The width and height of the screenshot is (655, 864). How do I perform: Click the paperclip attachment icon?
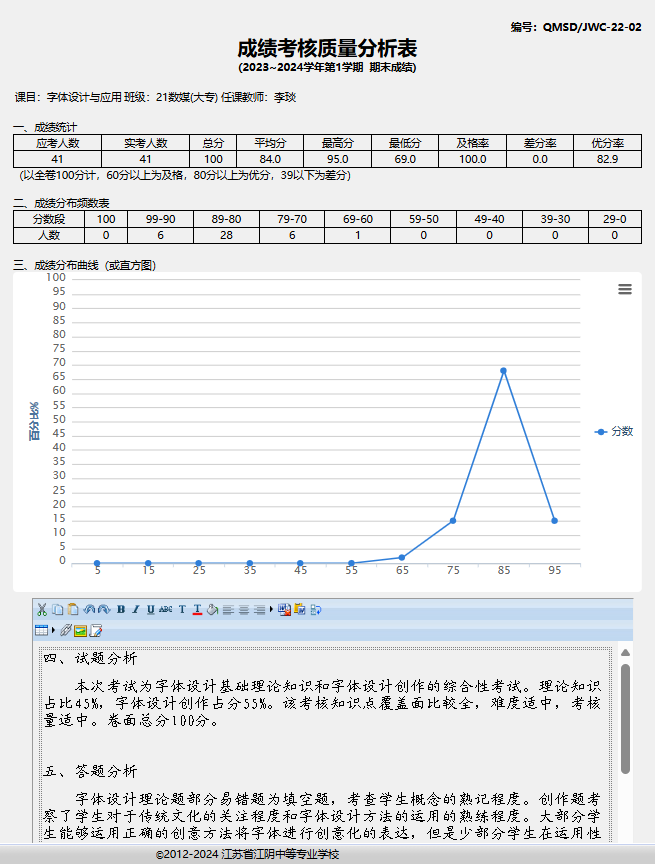[x=66, y=630]
